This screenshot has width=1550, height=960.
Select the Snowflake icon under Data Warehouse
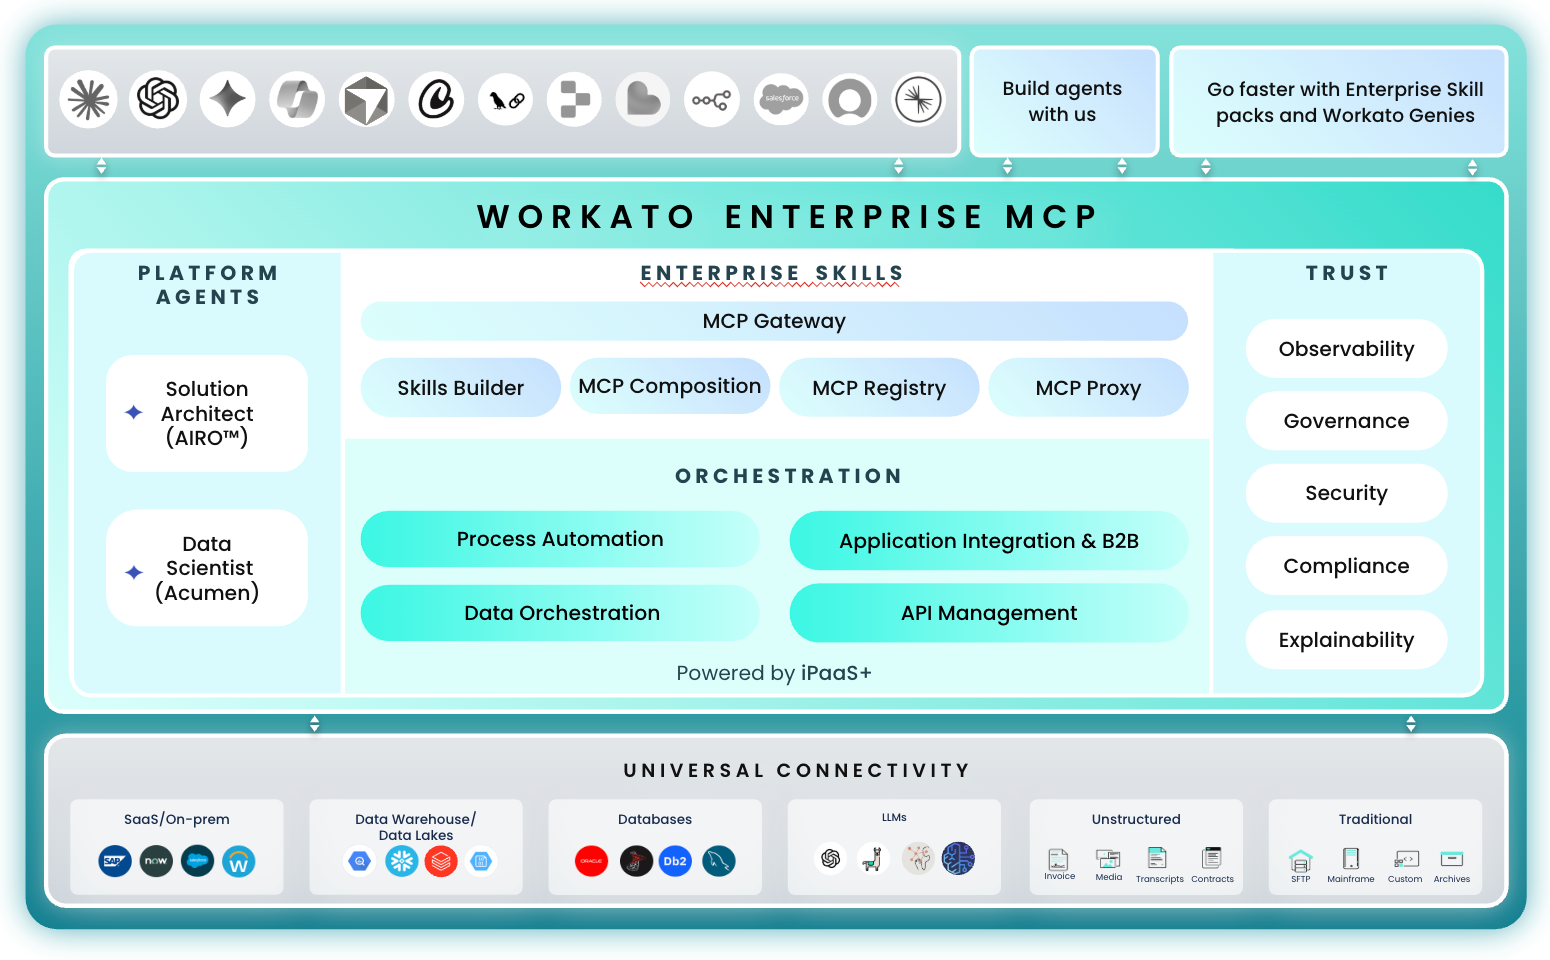(x=402, y=861)
